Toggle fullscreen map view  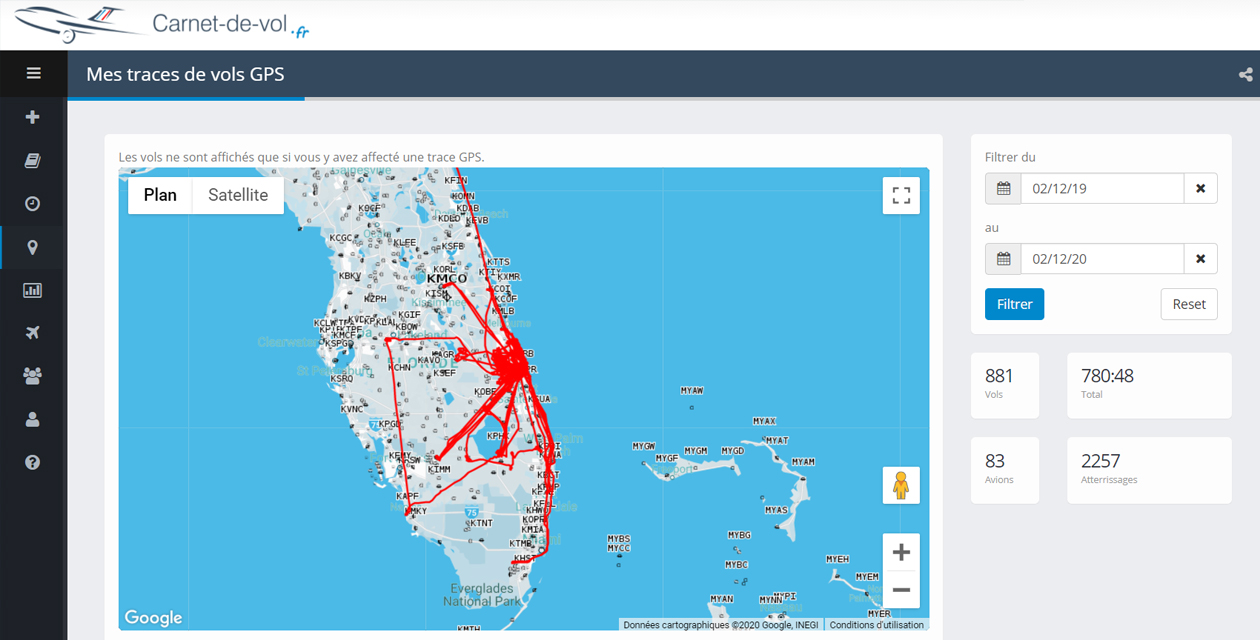point(901,195)
